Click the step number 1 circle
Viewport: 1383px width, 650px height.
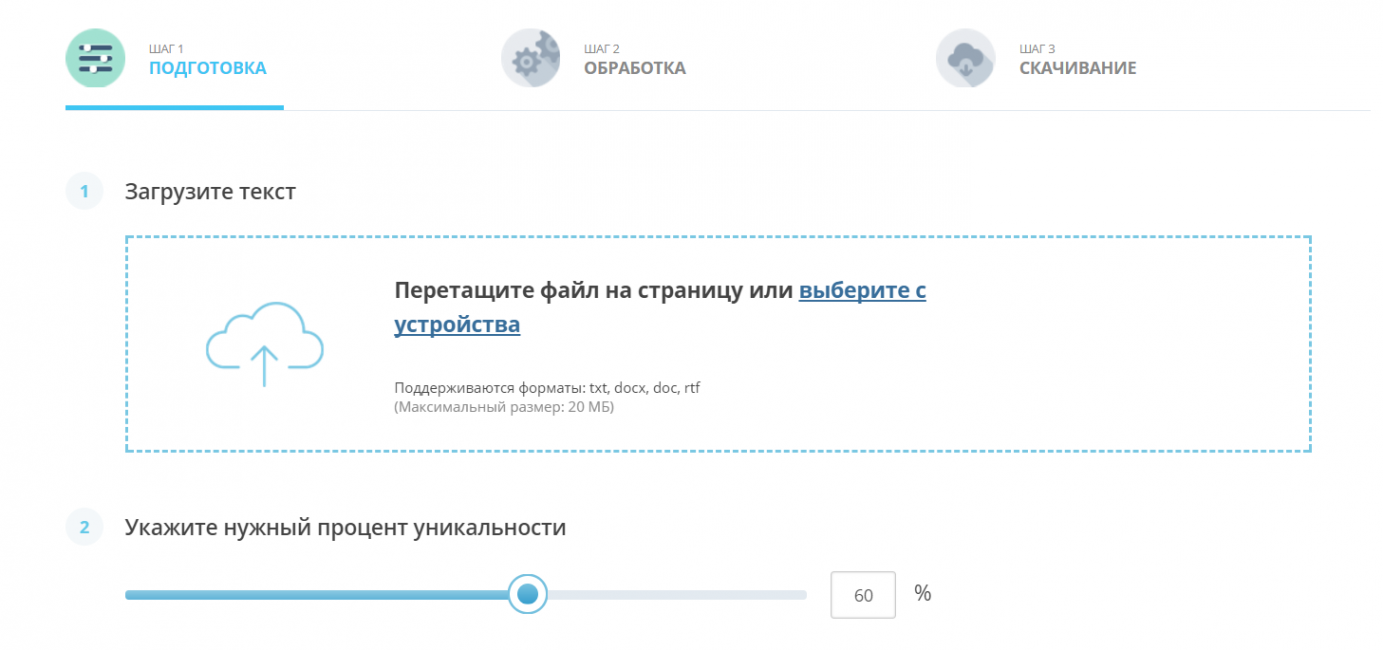coord(84,191)
